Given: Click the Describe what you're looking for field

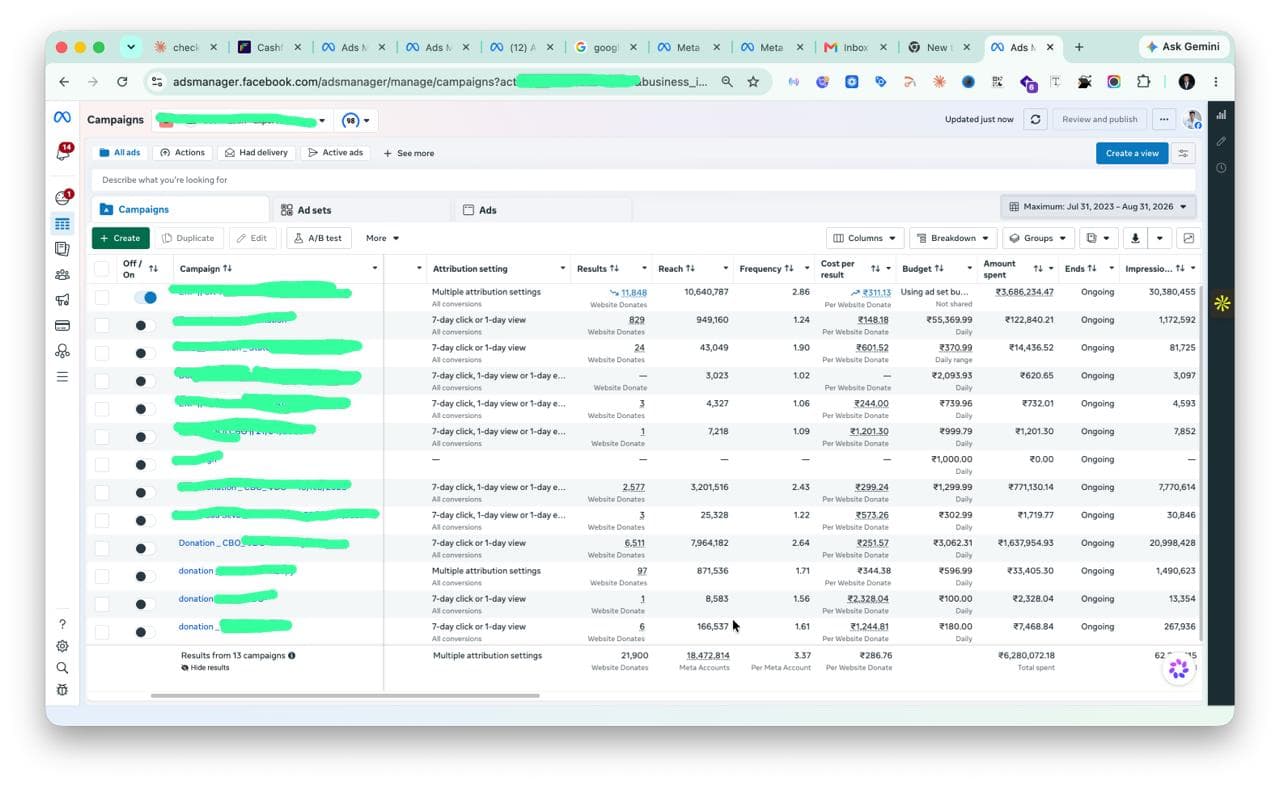Looking at the screenshot, I should 643,180.
